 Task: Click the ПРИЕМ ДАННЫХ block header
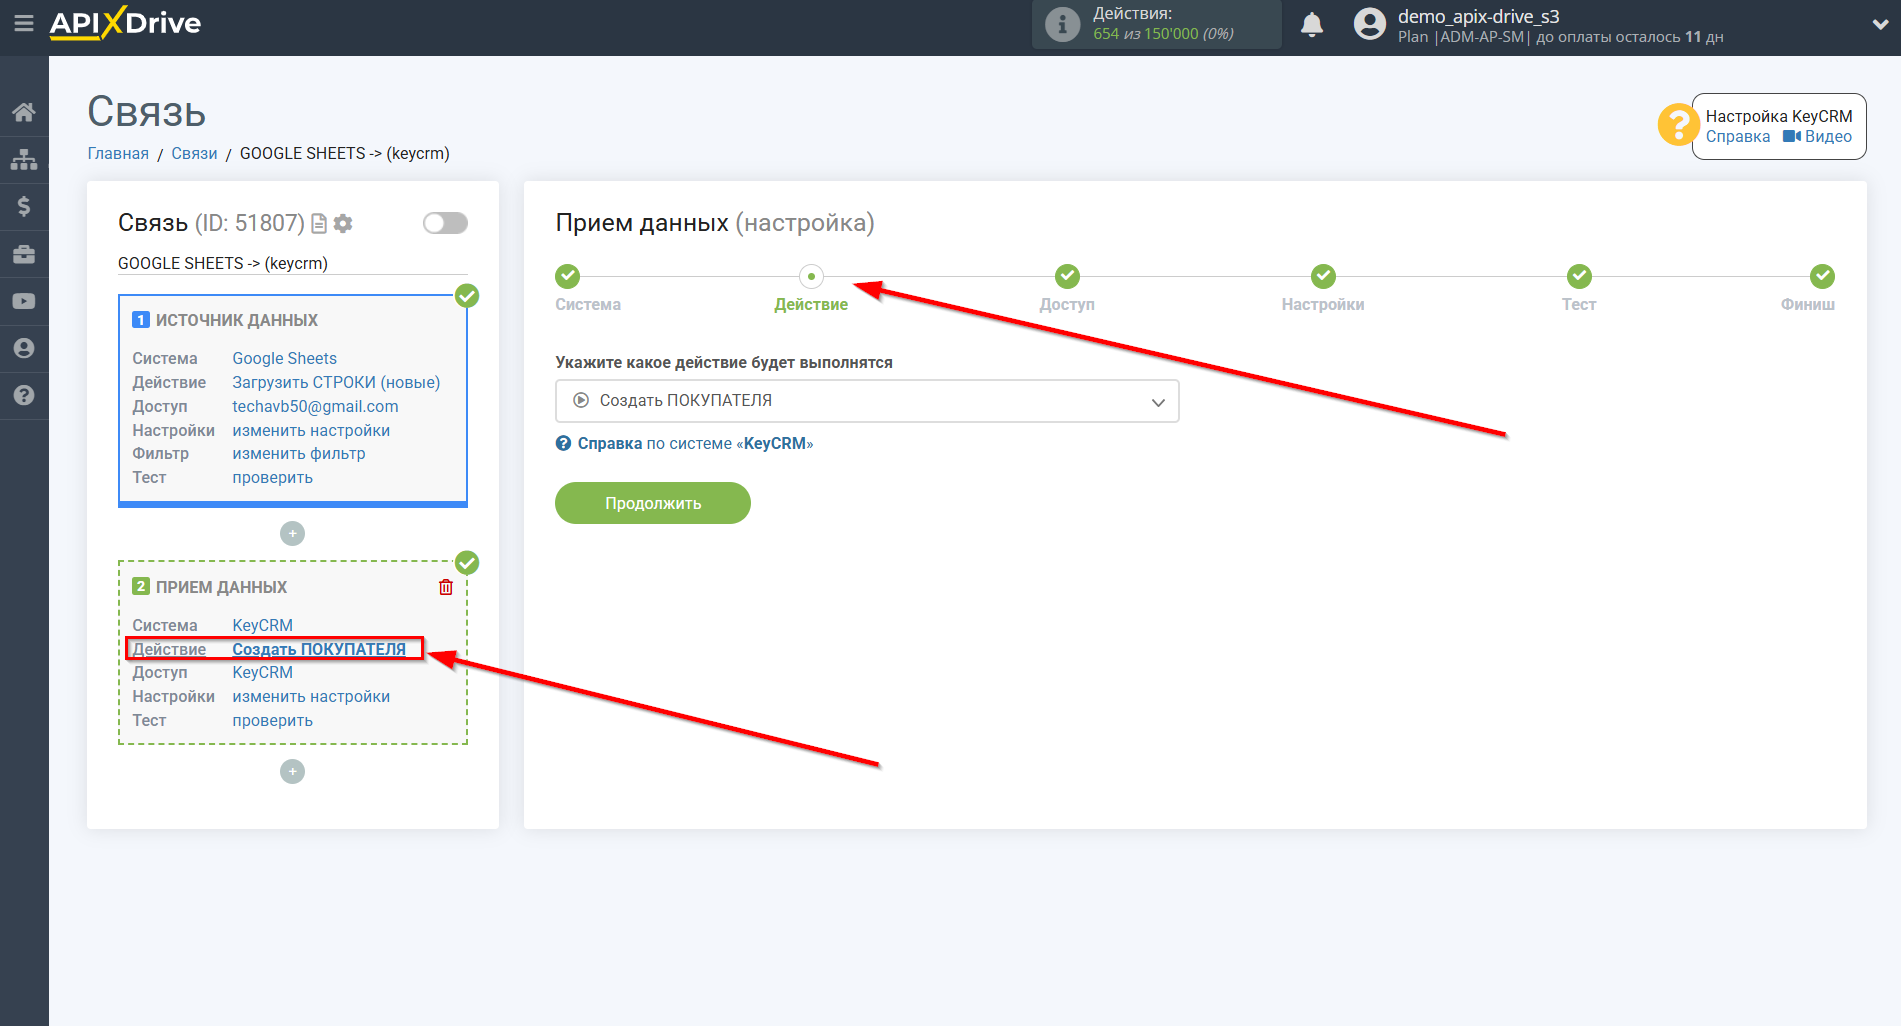pyautogui.click(x=221, y=587)
